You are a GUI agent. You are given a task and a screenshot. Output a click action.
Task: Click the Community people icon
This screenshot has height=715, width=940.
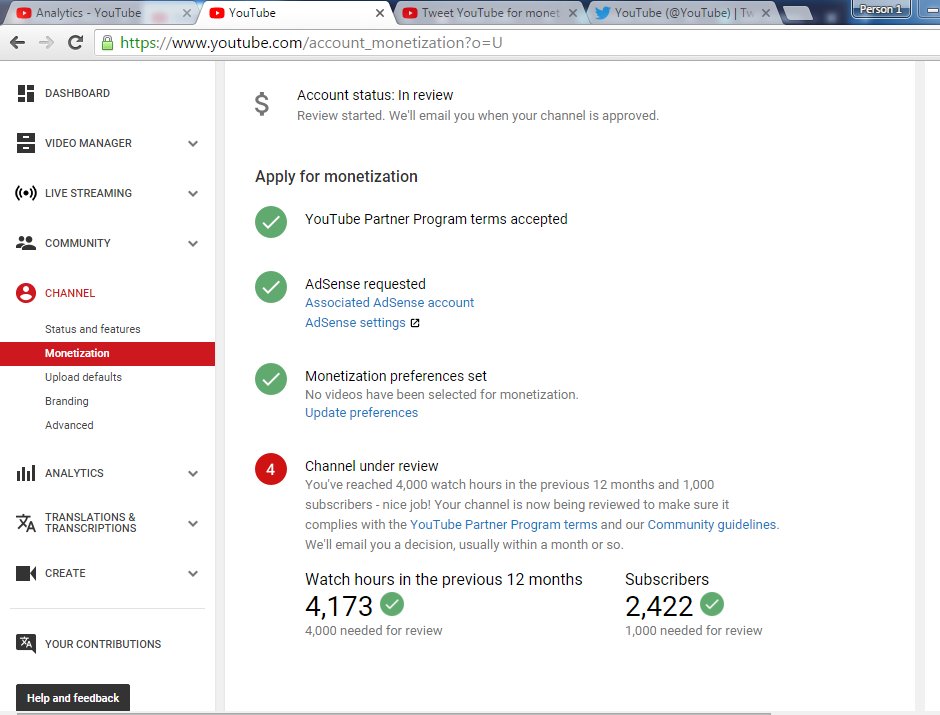coord(26,243)
